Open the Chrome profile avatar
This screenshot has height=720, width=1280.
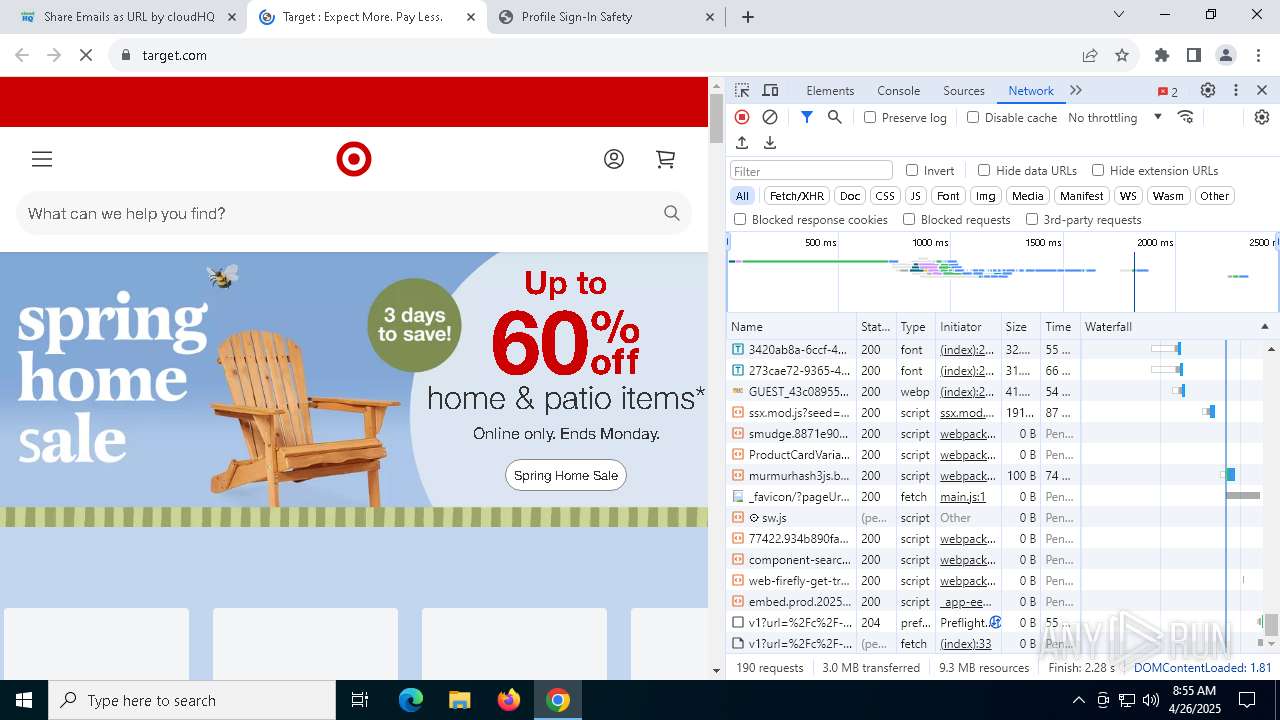pos(1226,55)
